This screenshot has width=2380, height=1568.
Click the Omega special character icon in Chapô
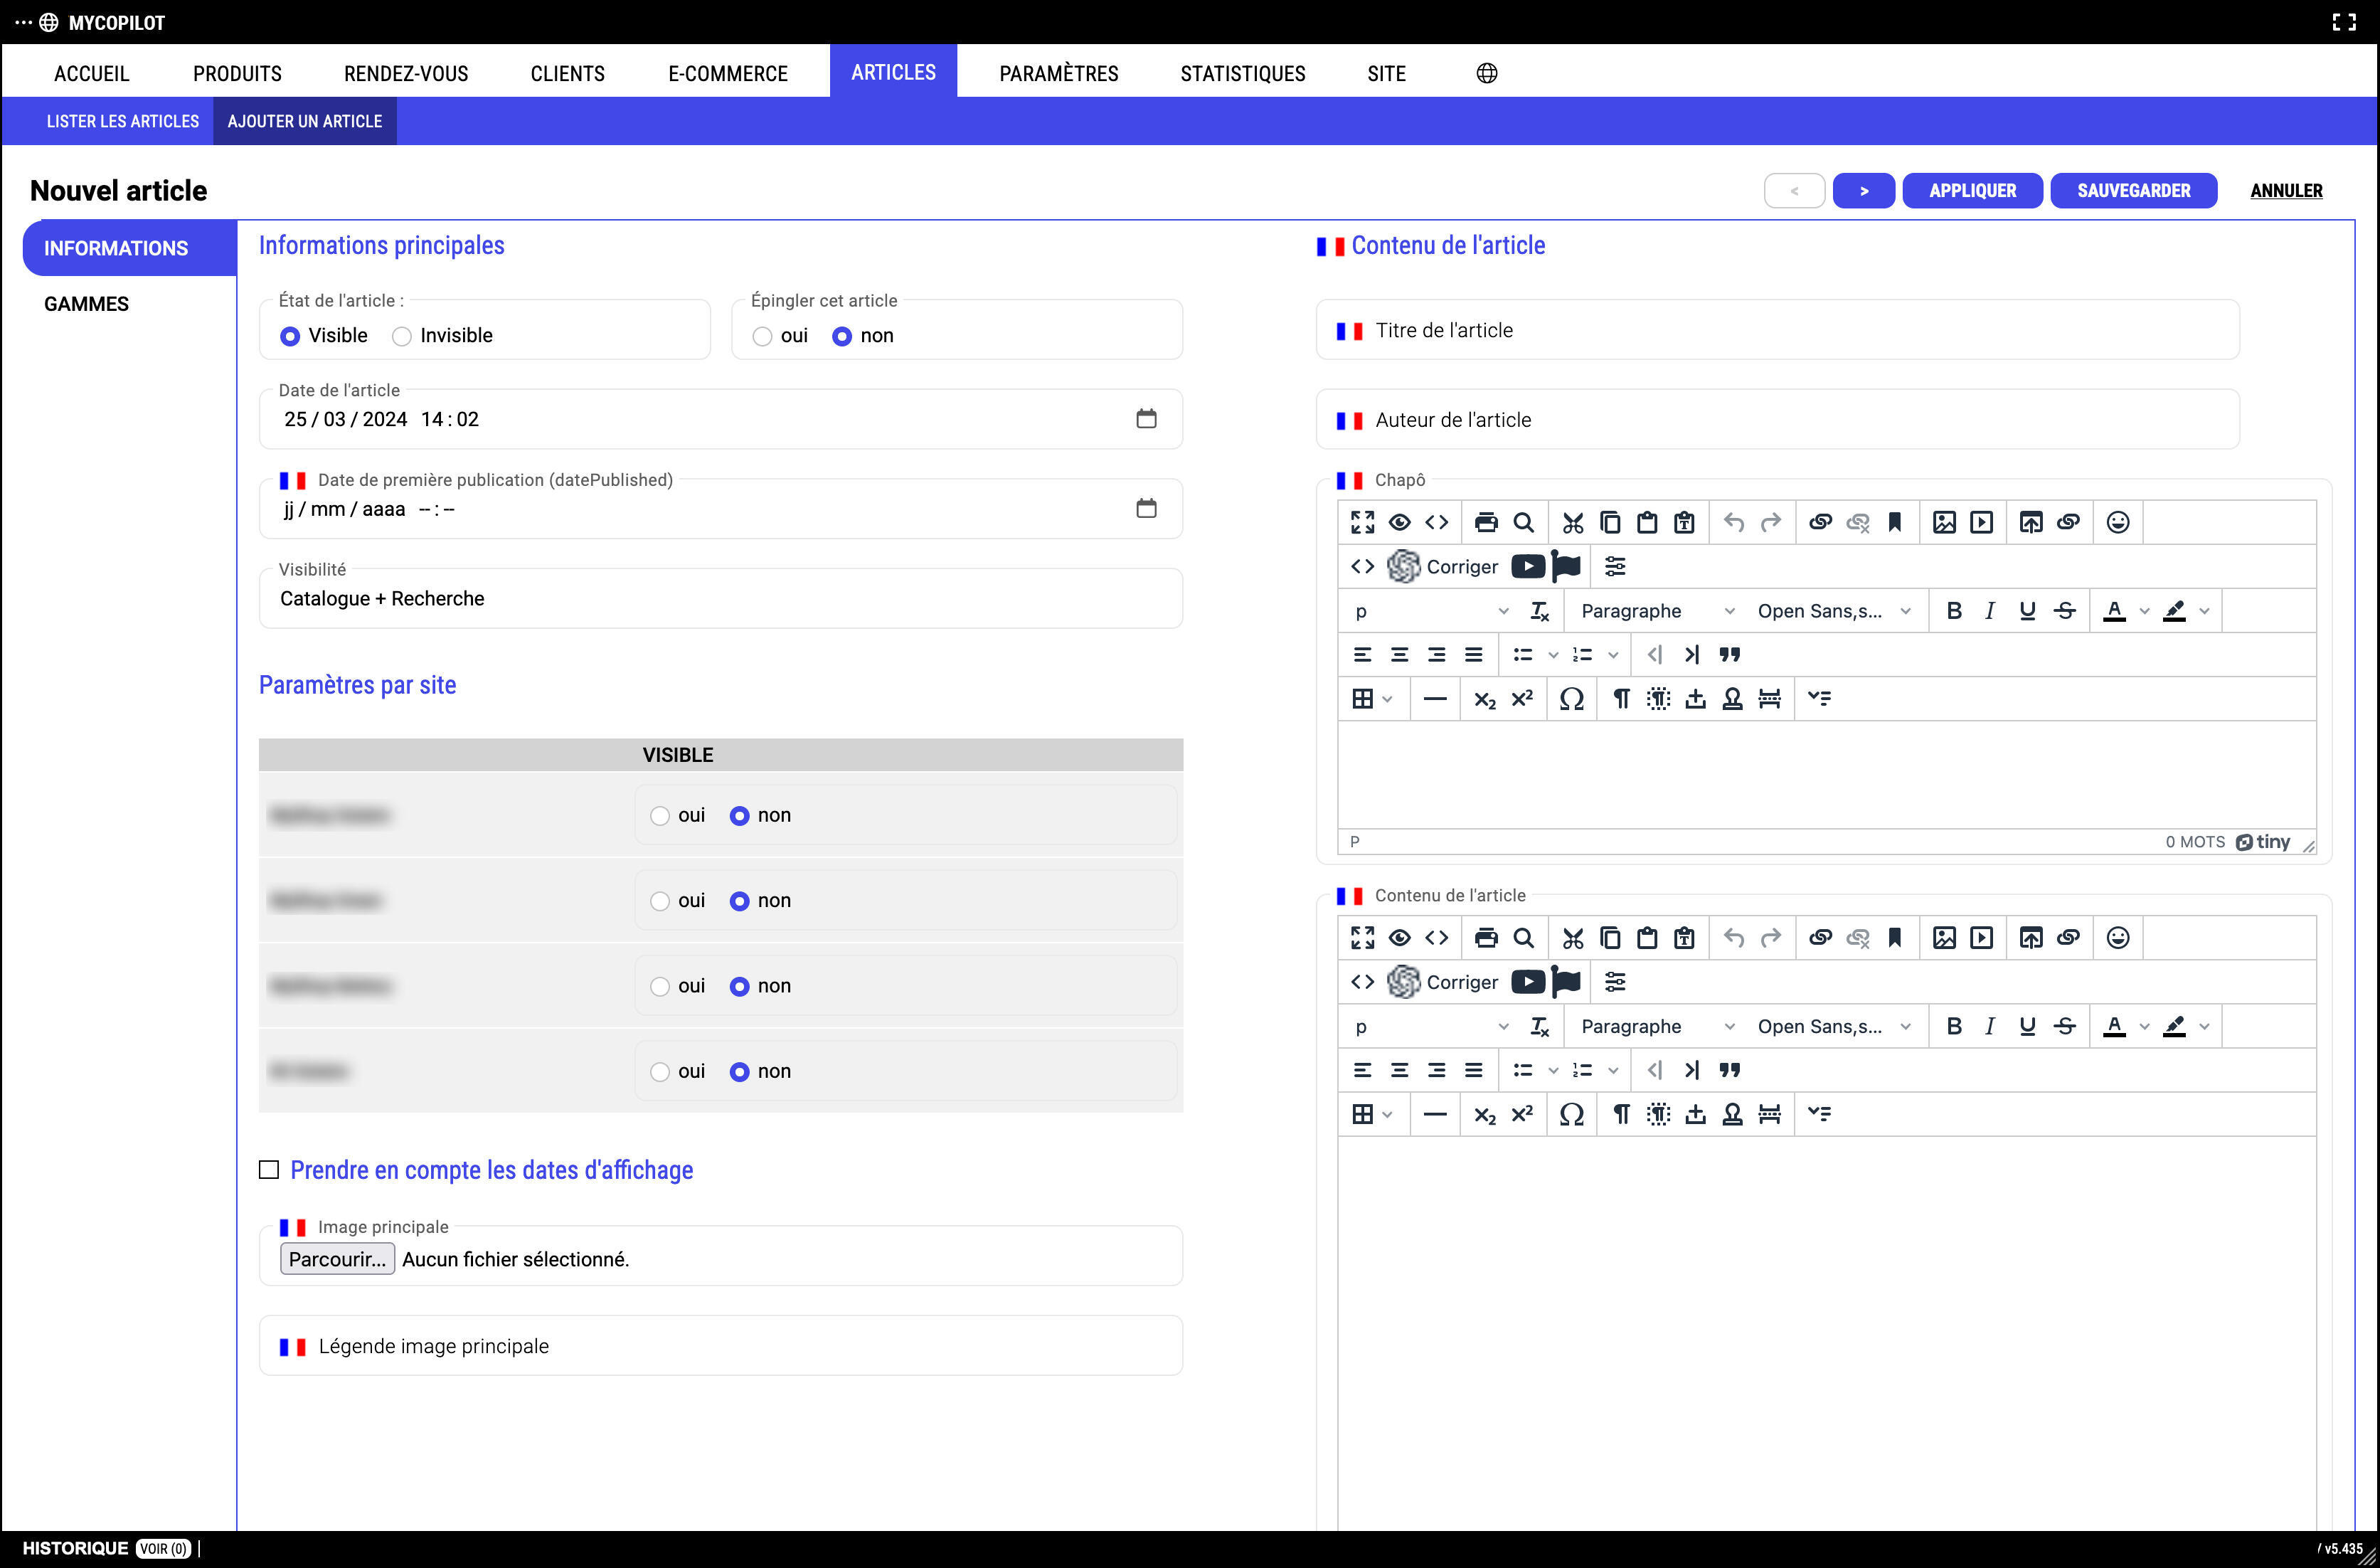pyautogui.click(x=1571, y=699)
